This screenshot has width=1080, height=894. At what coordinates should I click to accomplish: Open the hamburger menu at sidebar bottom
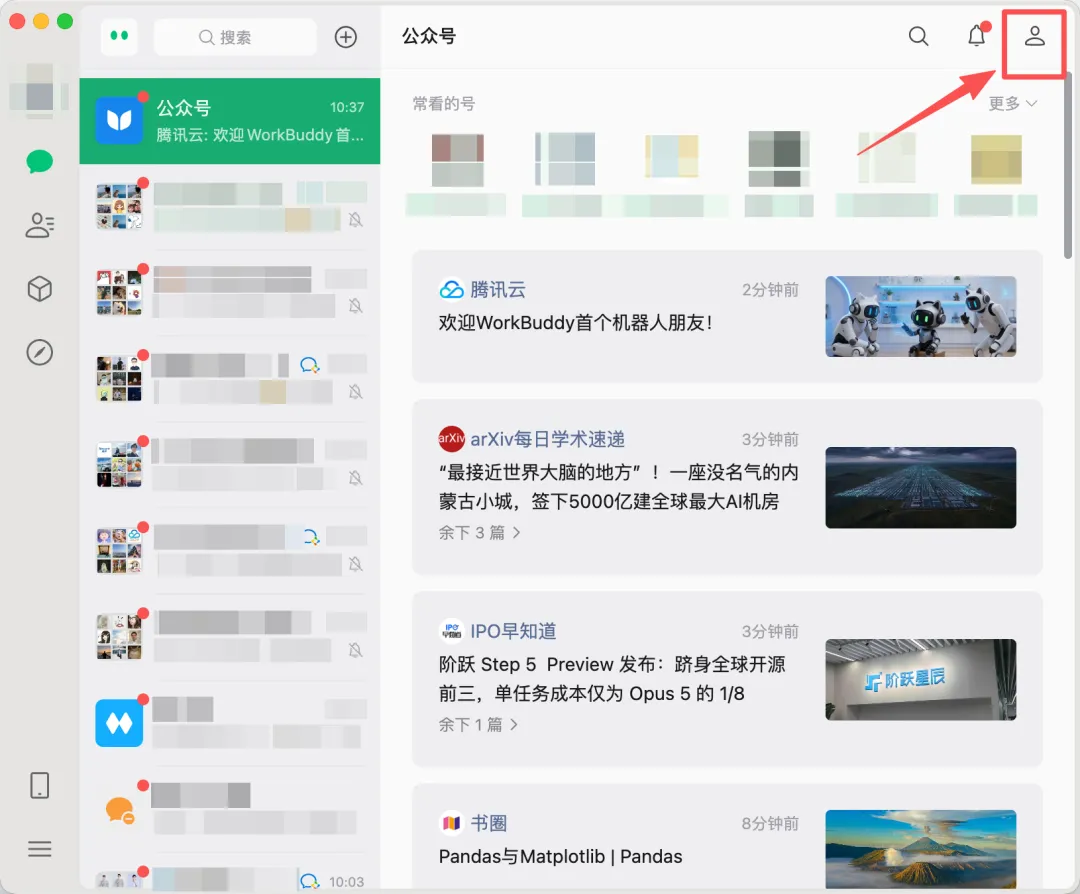tap(39, 849)
